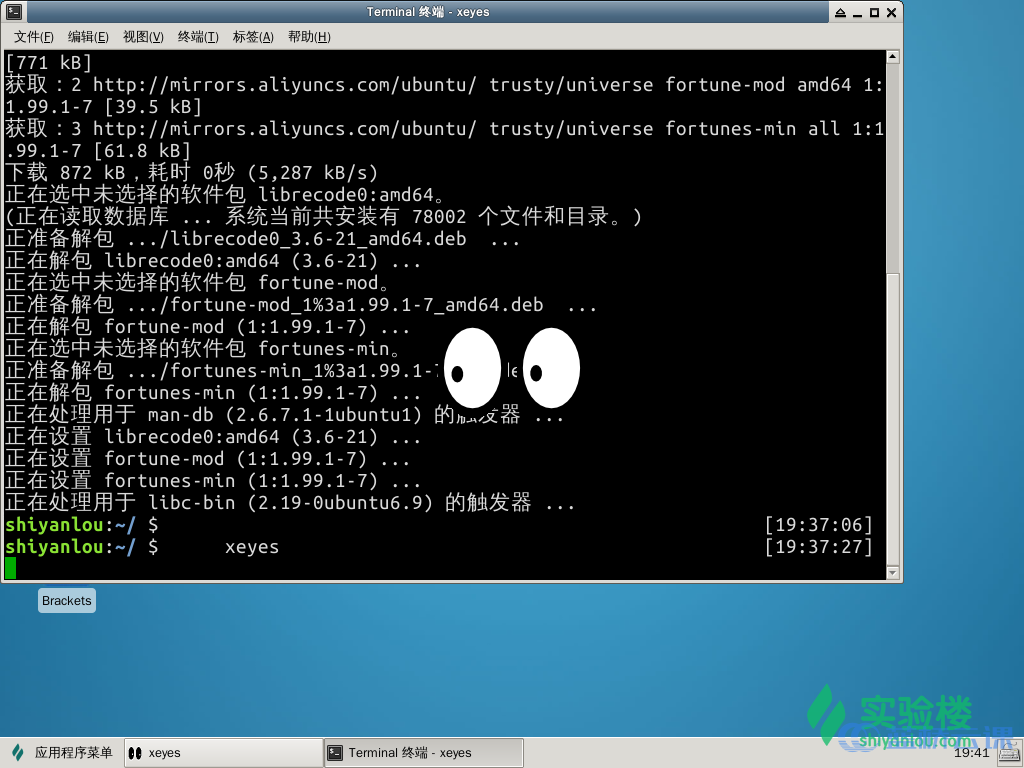Click the maximize button on the Terminal
Screen dimensions: 1024x768
(x=875, y=12)
